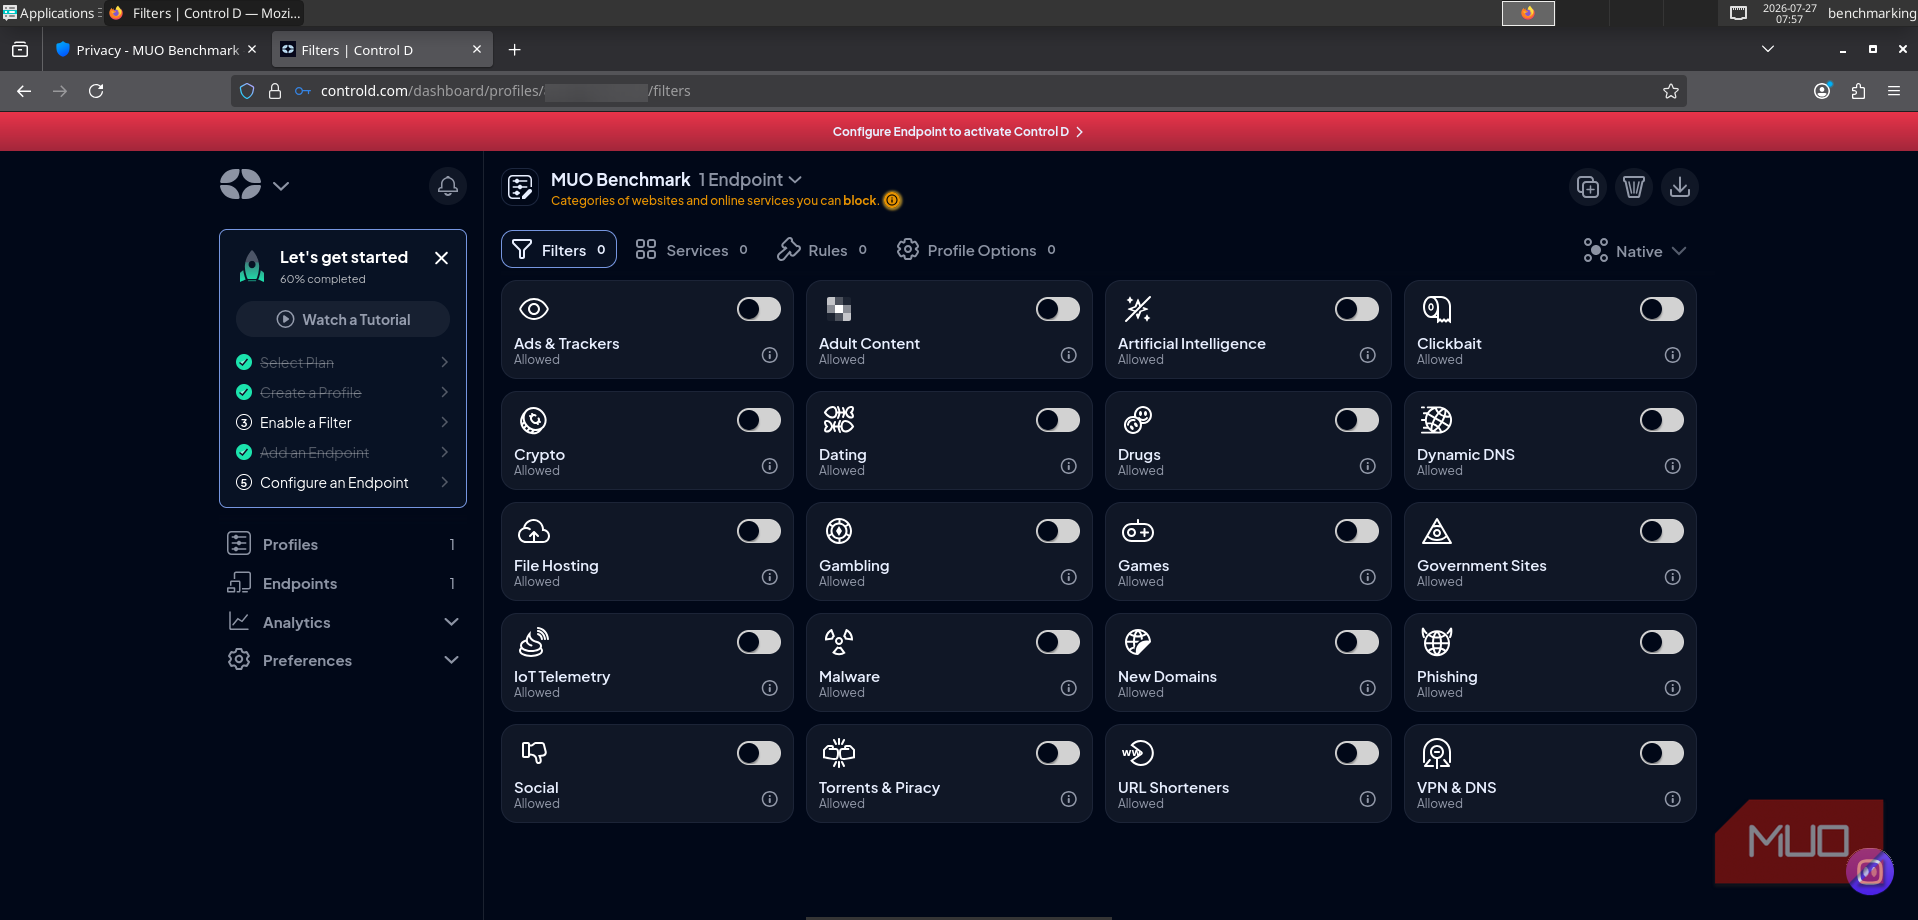The width and height of the screenshot is (1918, 920).
Task: Toggle Artificial Intelligence filter on
Action: point(1357,309)
